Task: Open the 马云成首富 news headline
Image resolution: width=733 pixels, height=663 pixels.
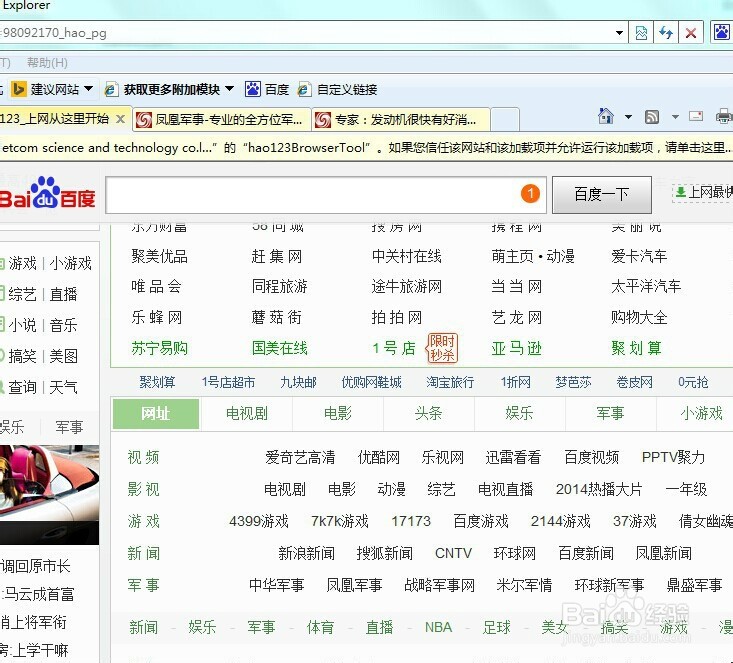Action: (x=39, y=594)
